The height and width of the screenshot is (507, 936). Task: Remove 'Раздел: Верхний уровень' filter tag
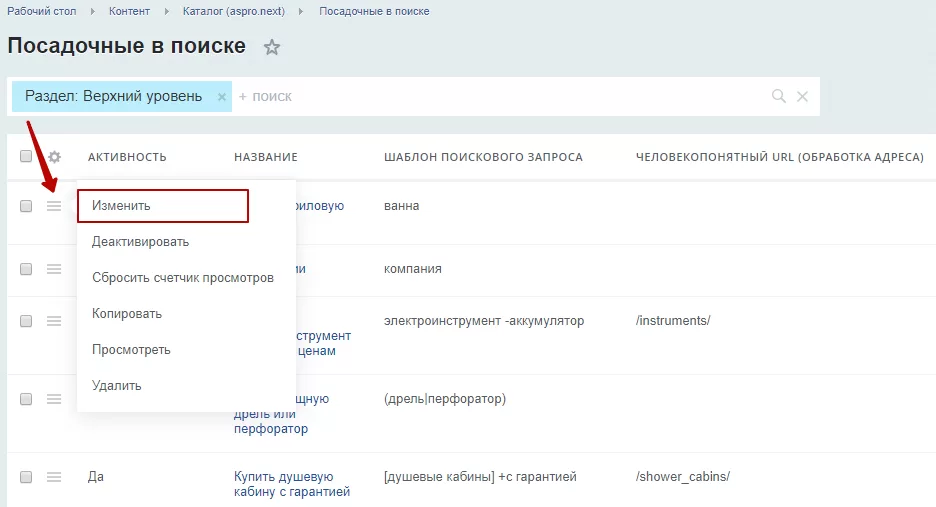click(221, 97)
